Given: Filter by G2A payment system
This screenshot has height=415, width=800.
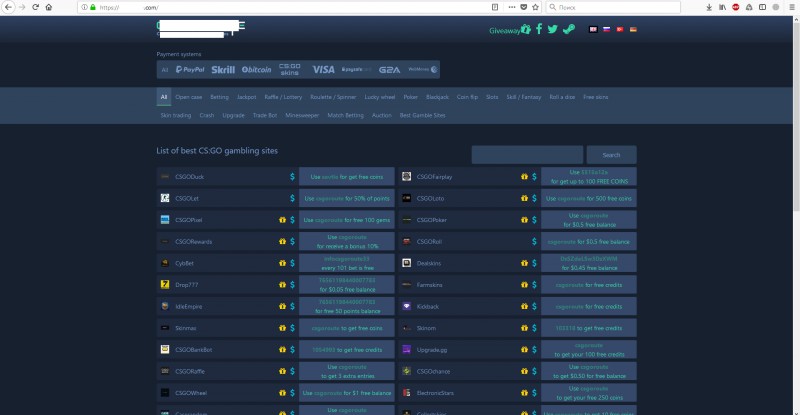Looking at the screenshot, I should coord(389,69).
